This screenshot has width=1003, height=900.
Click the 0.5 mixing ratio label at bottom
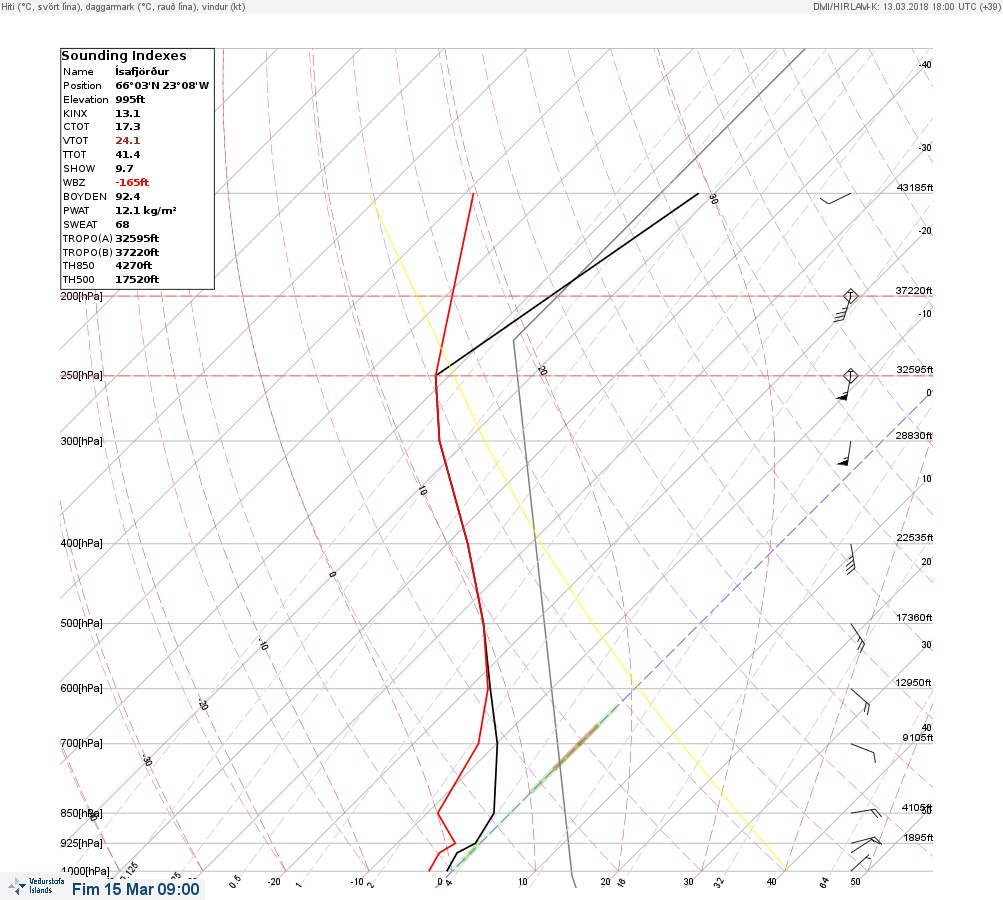coord(235,881)
